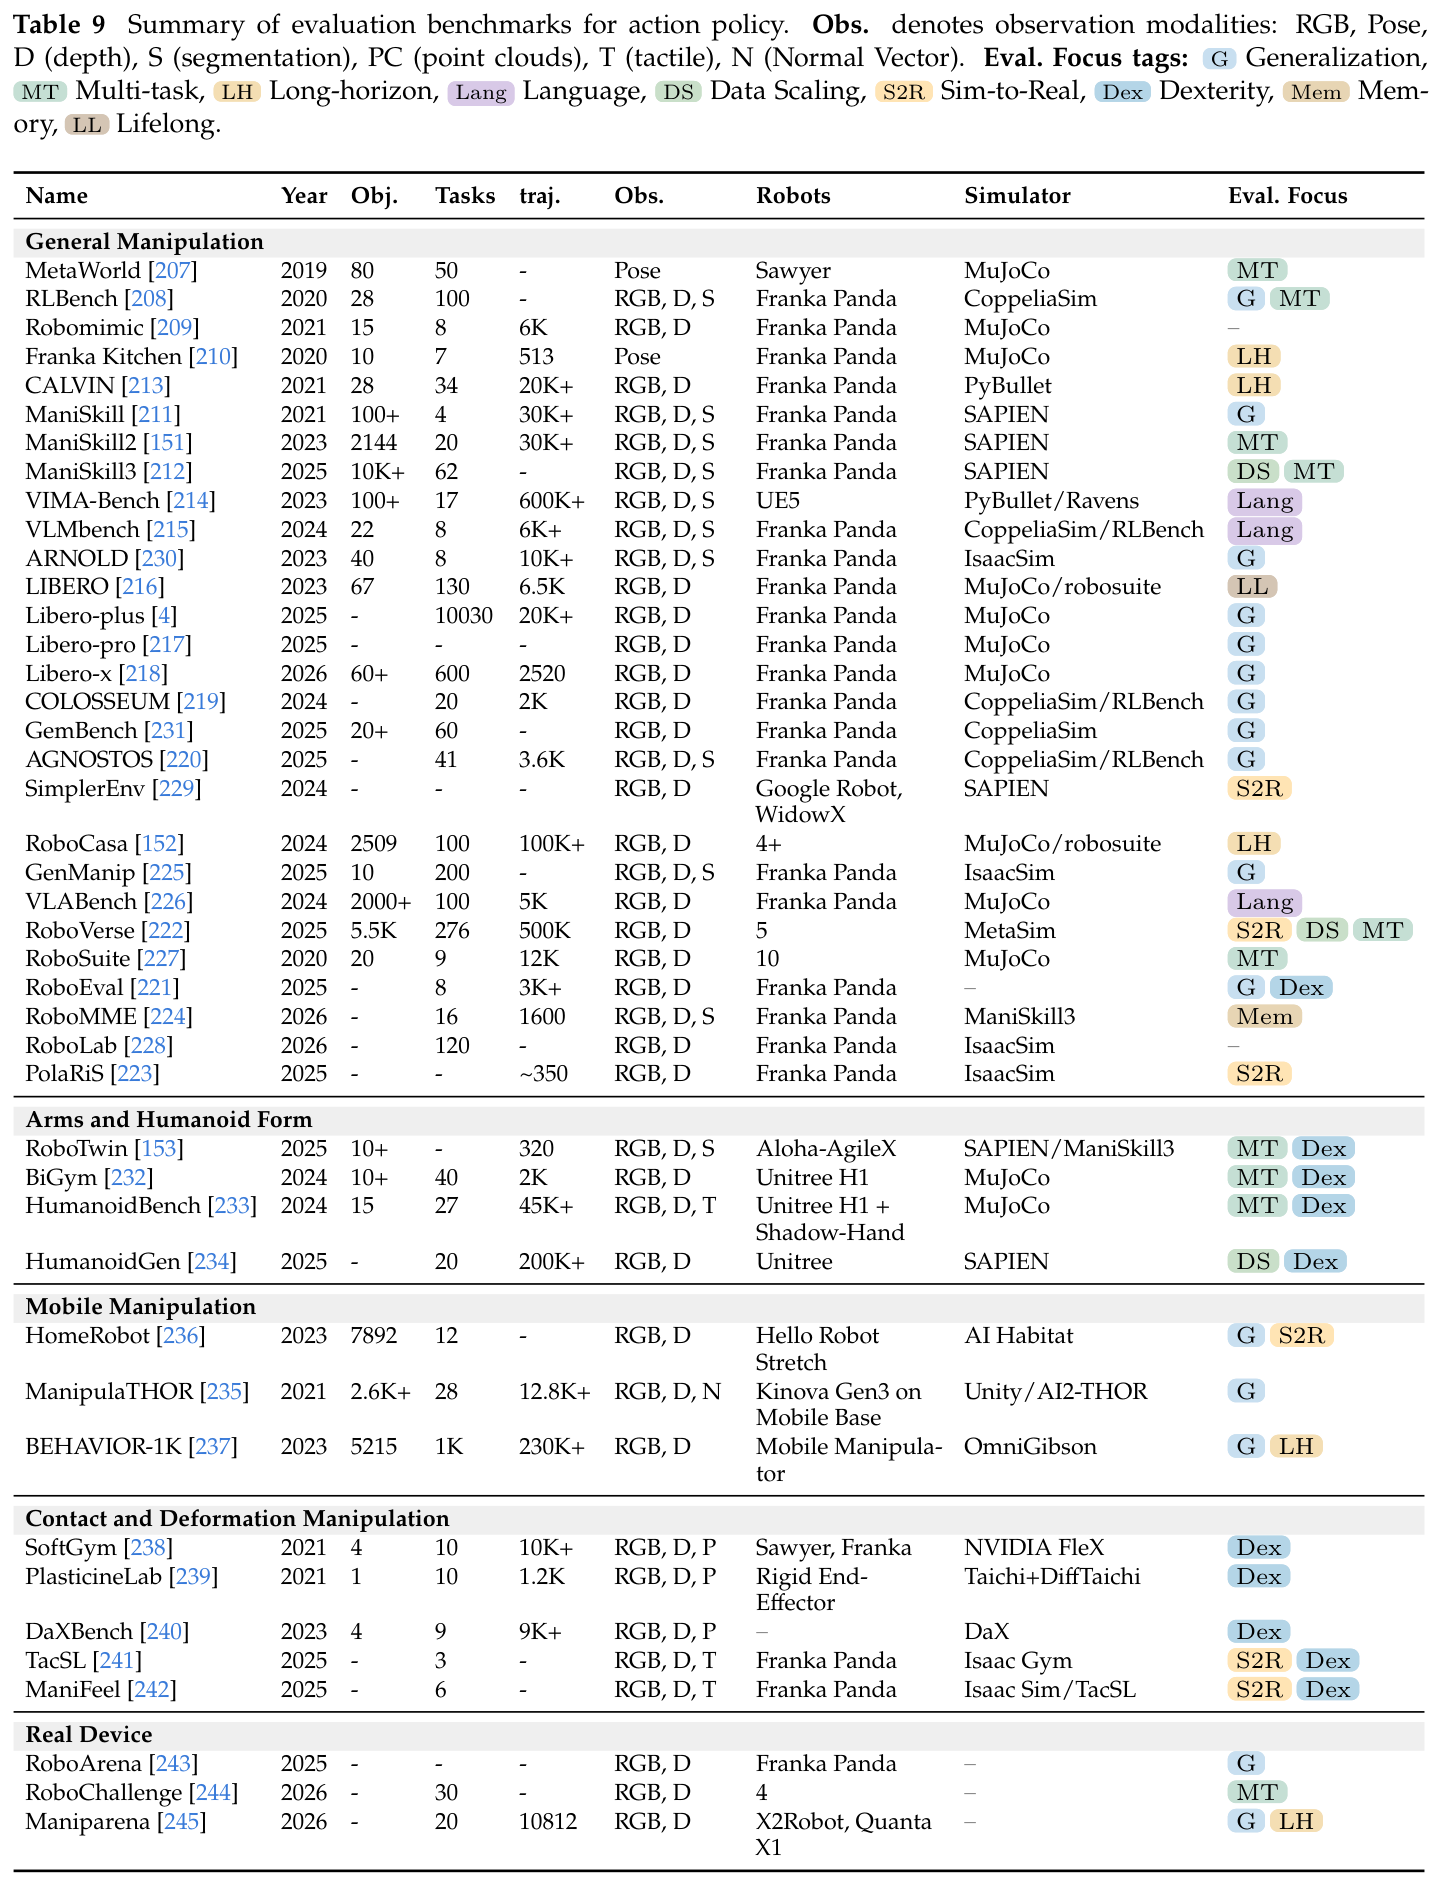
Task: Click the COLOSSEUM reference 219
Action: pyautogui.click(x=201, y=702)
